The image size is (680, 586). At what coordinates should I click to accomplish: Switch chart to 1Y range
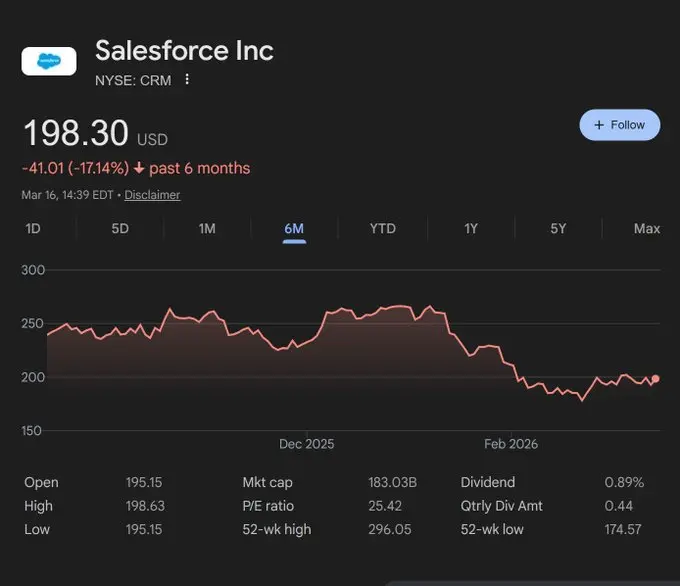click(x=470, y=229)
